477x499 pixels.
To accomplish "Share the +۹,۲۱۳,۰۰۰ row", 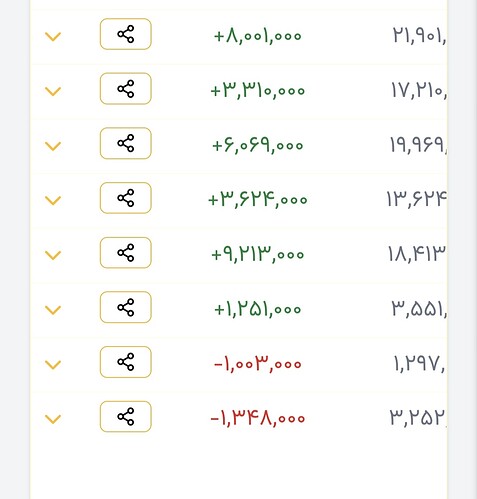I will click(126, 253).
